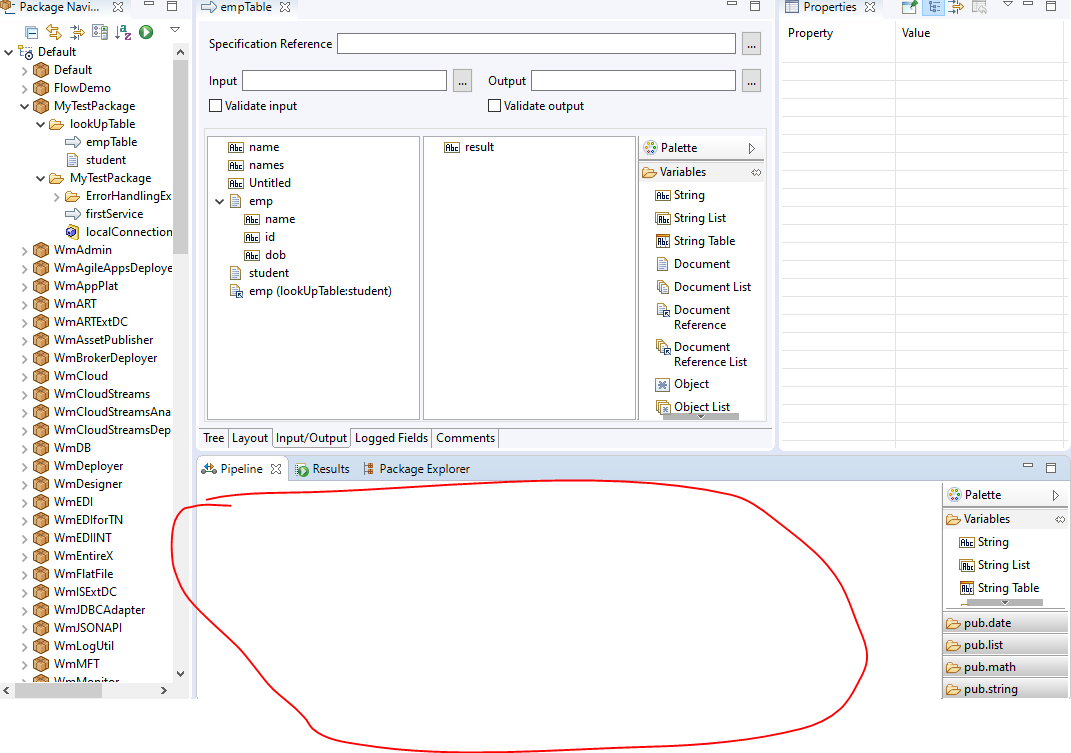Select the String variable in the Palette
The width and height of the screenshot is (1071, 753).
[690, 194]
